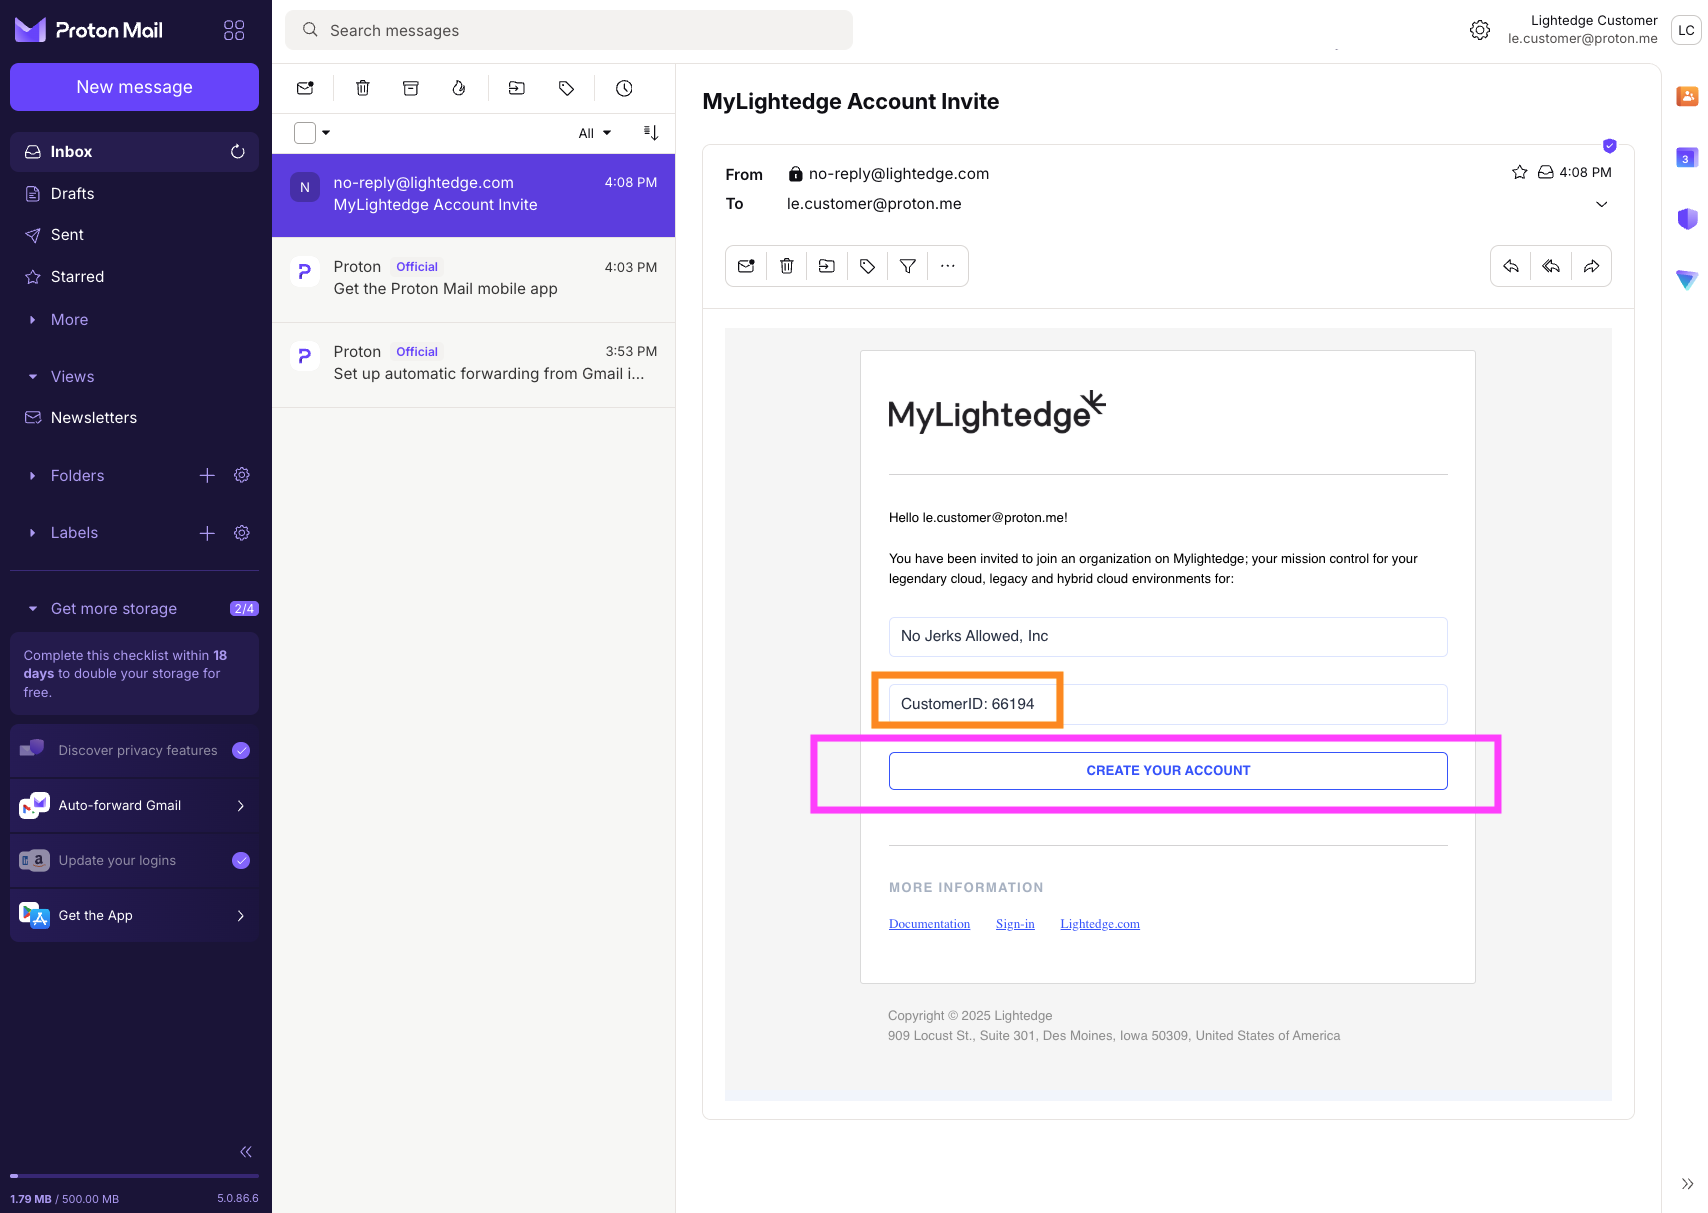Open more actions ellipsis in message
Screen dimensions: 1708x1213
(948, 266)
